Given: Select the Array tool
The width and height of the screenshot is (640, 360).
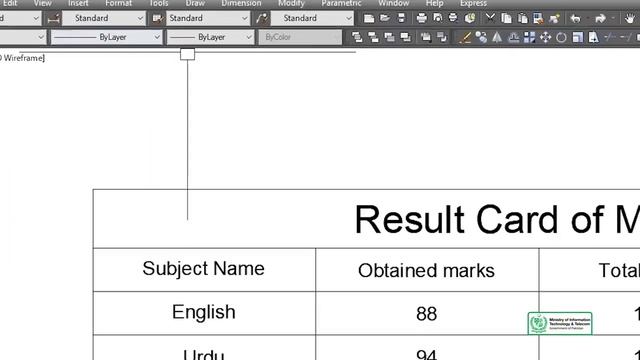Looking at the screenshot, I should 529,38.
